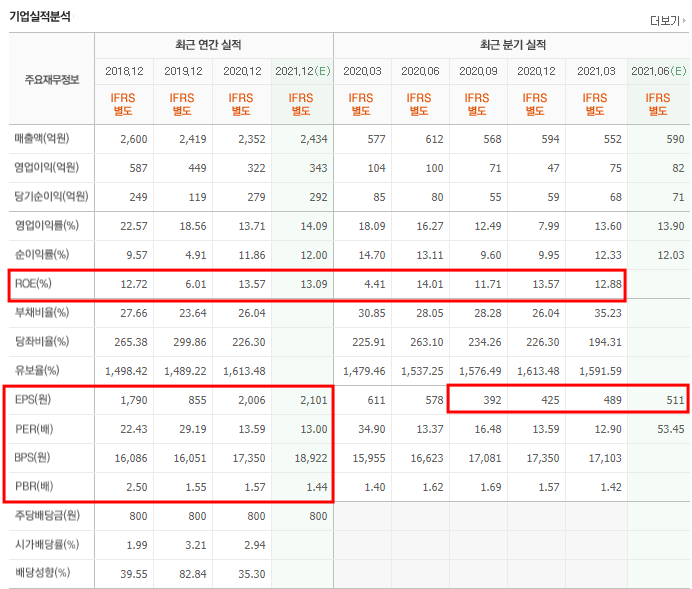Image resolution: width=692 pixels, height=589 pixels.
Task: Click the 7.99 quarterly operating margin
Action: tap(549, 226)
